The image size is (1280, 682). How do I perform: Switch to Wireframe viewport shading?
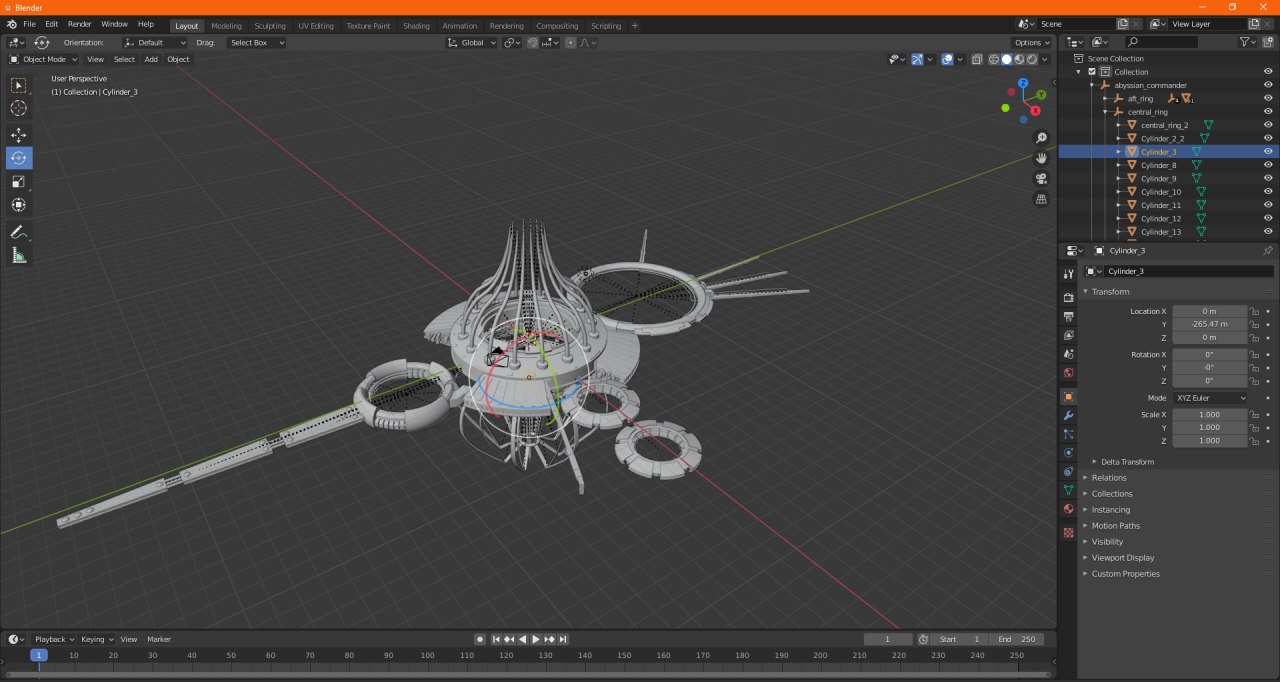(994, 59)
